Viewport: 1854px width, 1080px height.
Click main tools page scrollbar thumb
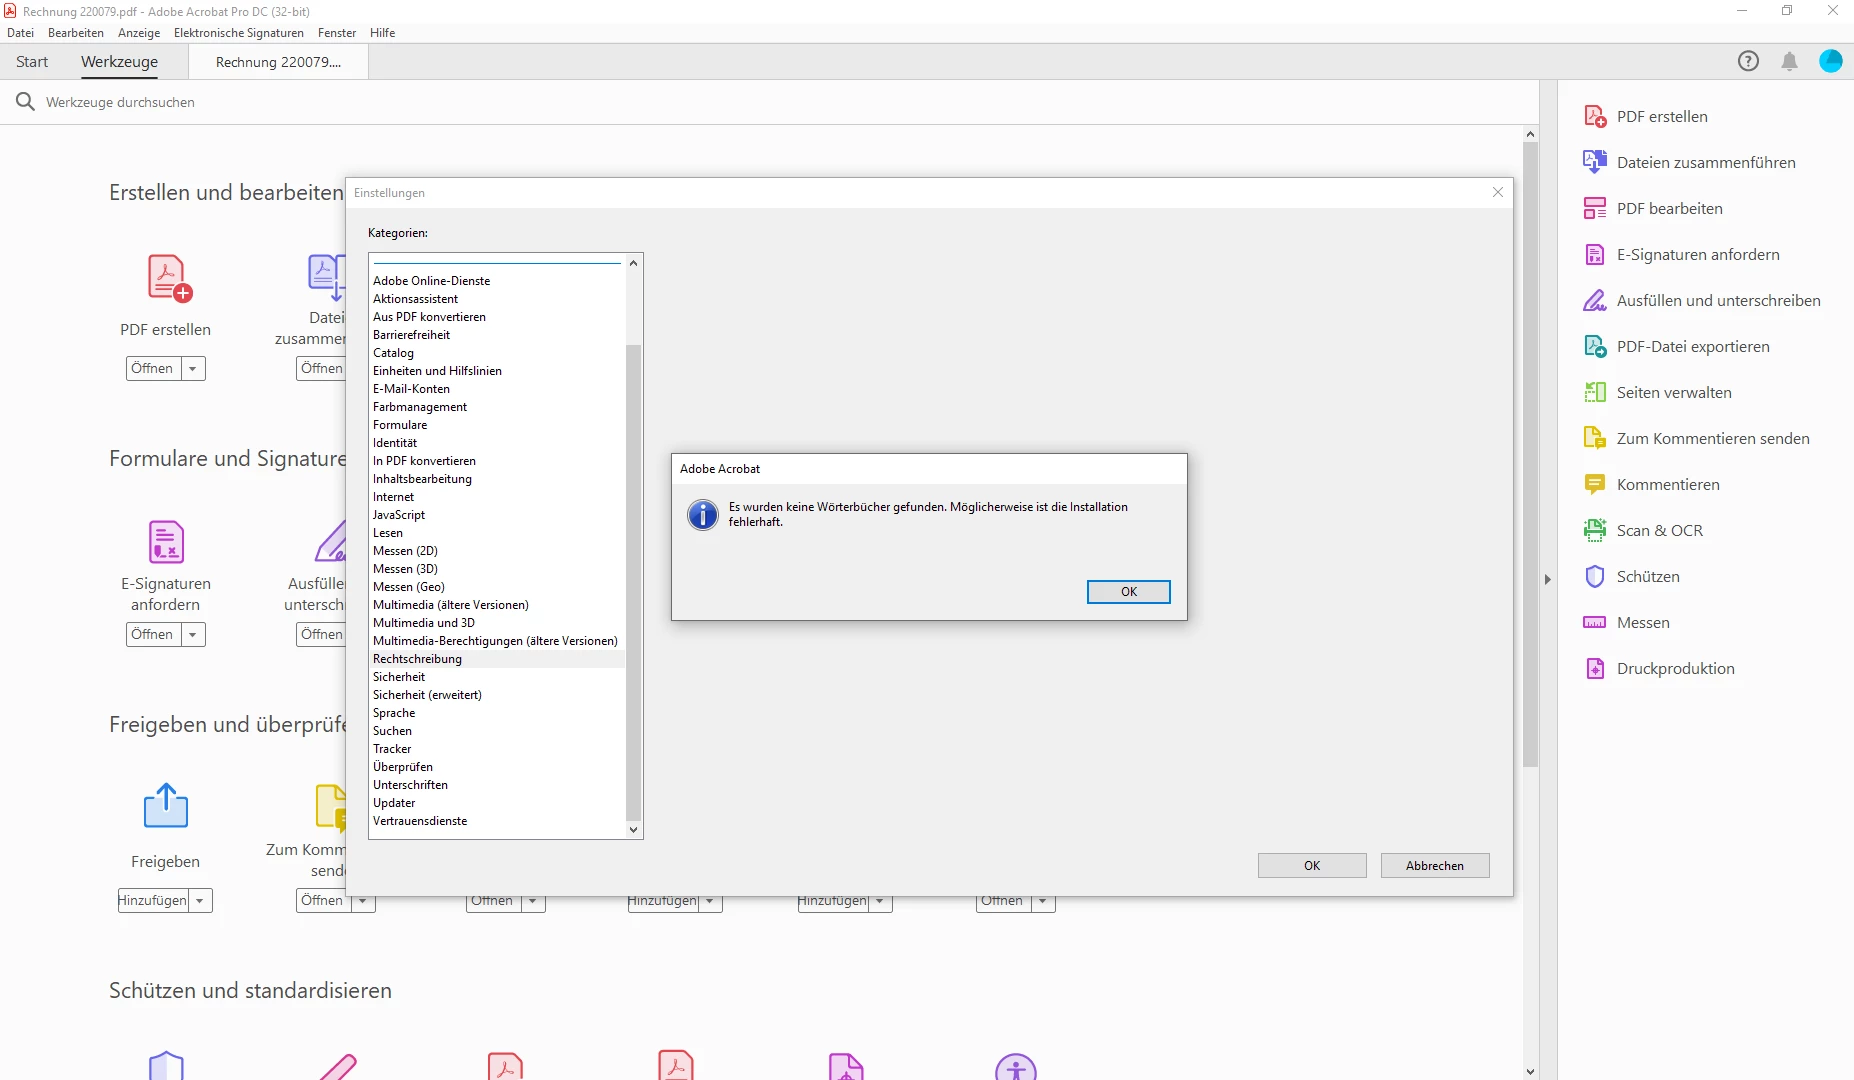[1530, 455]
